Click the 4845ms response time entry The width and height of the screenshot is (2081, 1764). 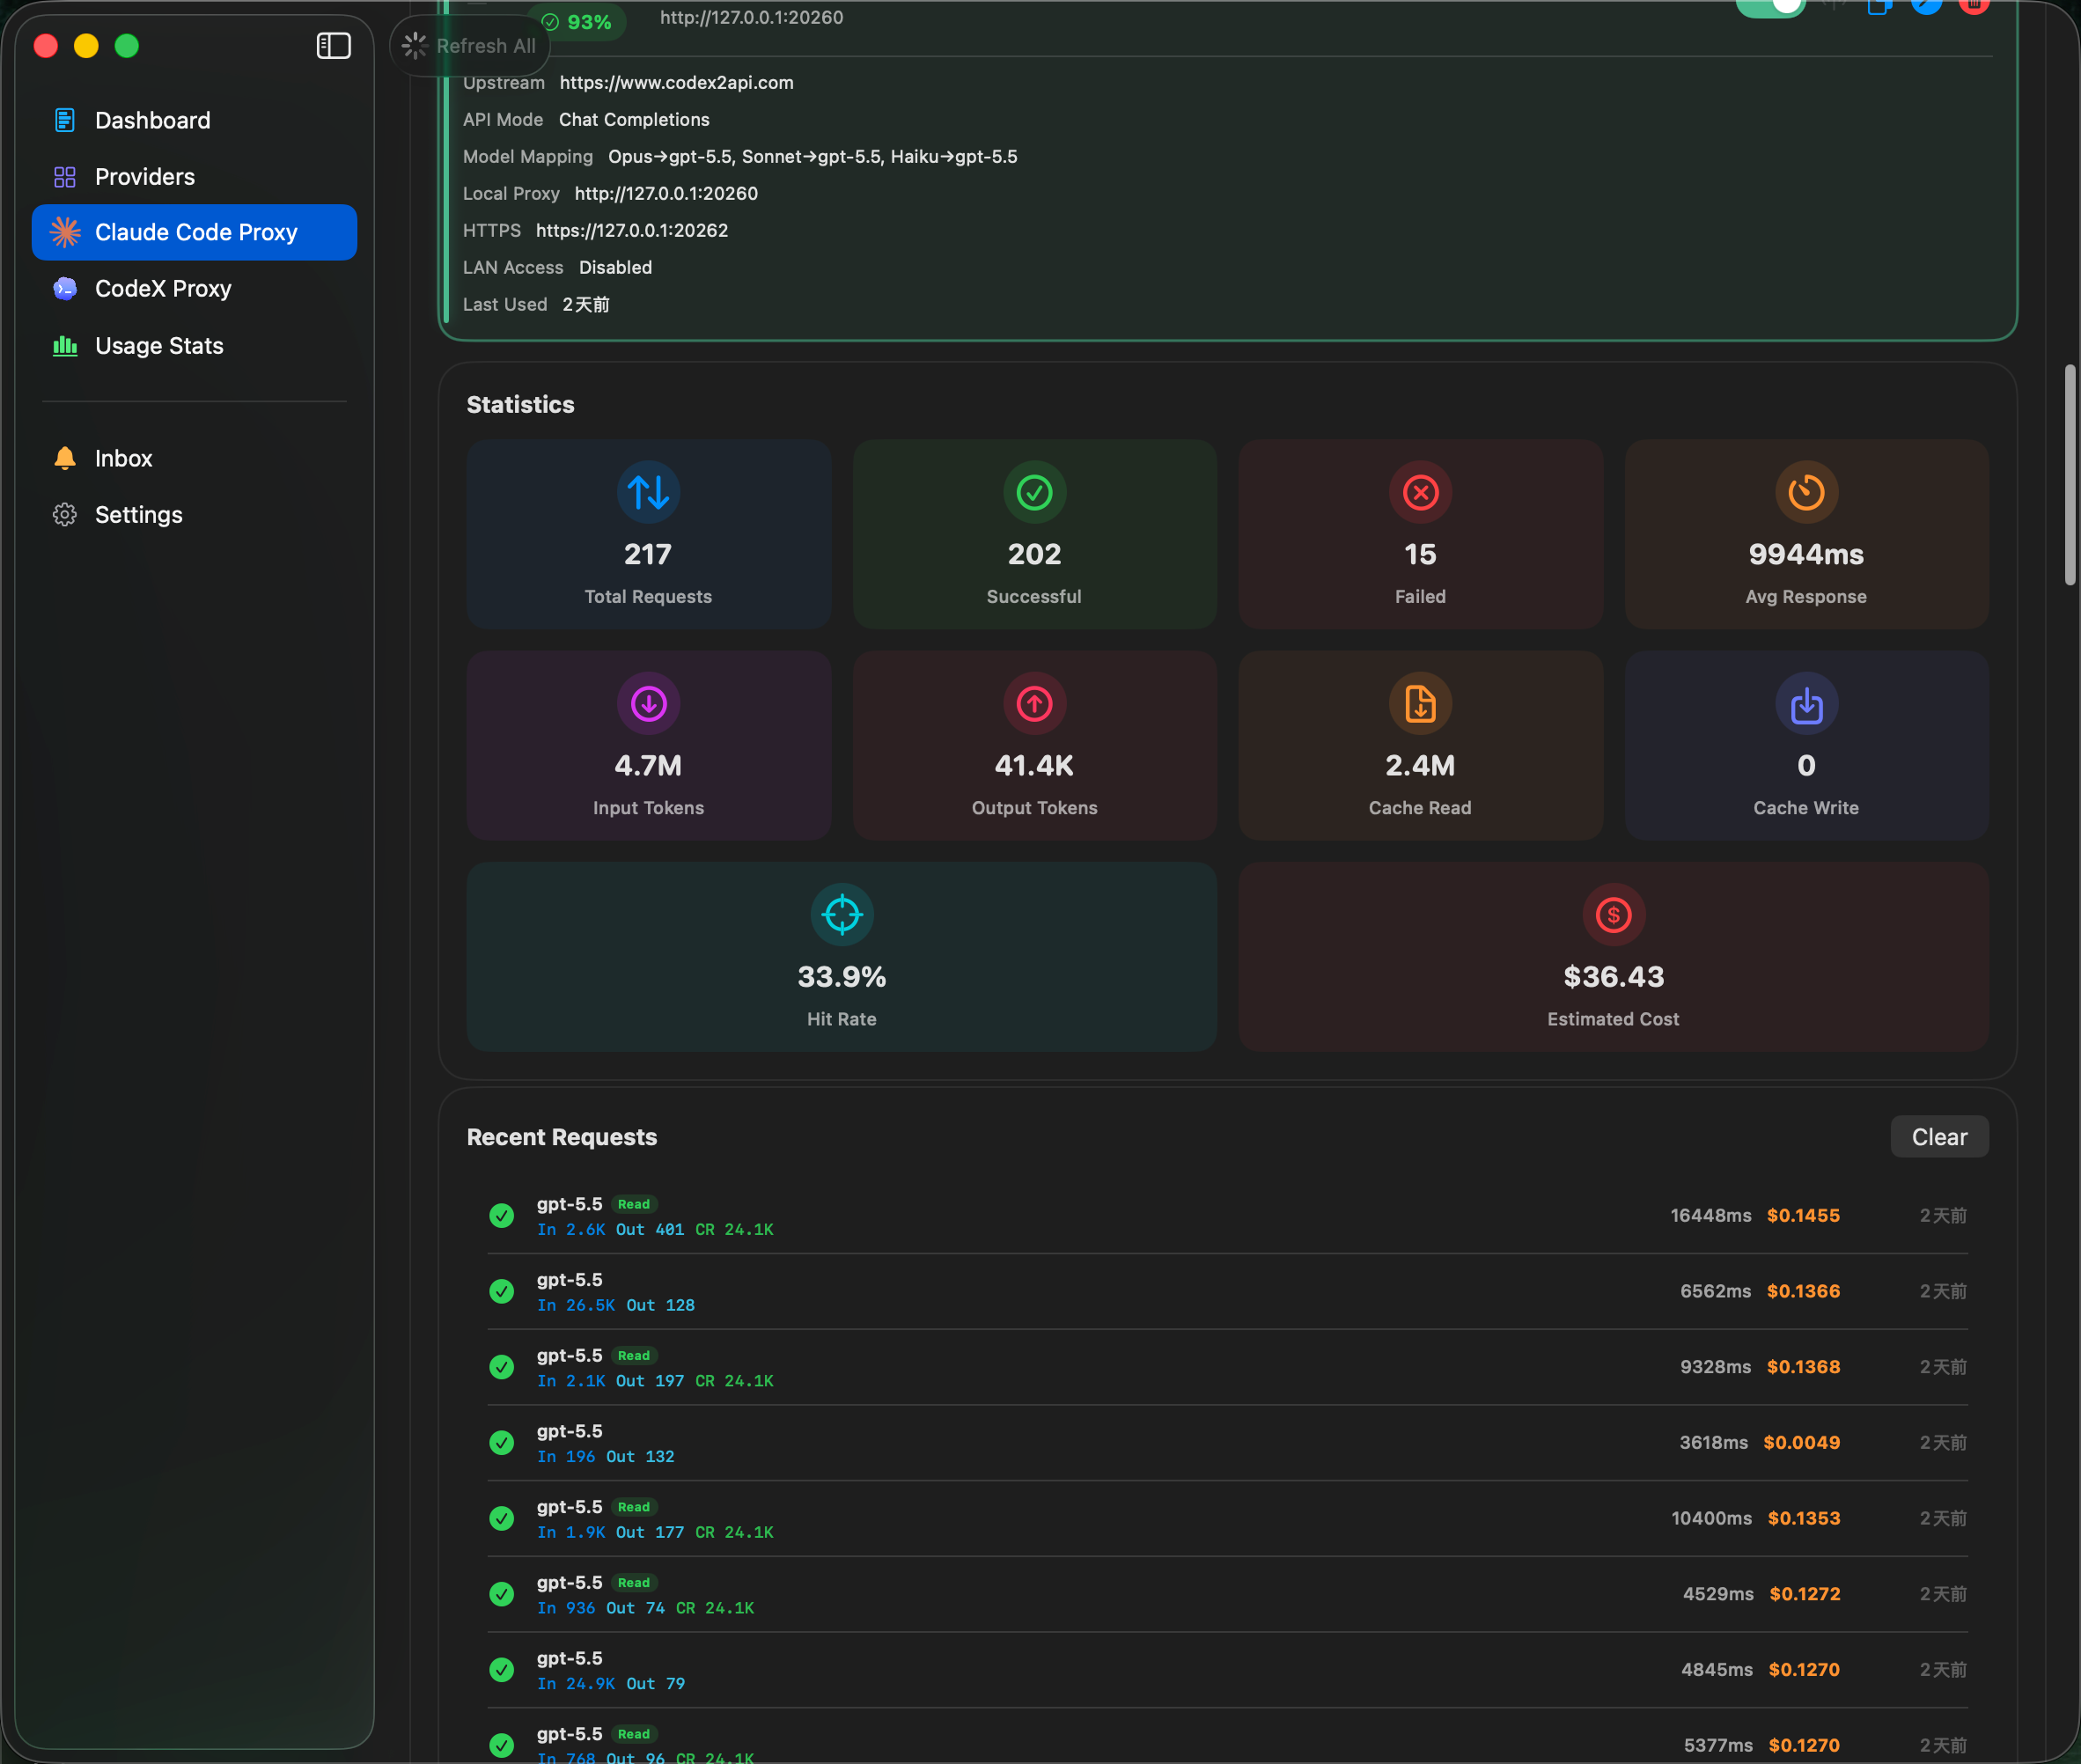(1717, 1670)
